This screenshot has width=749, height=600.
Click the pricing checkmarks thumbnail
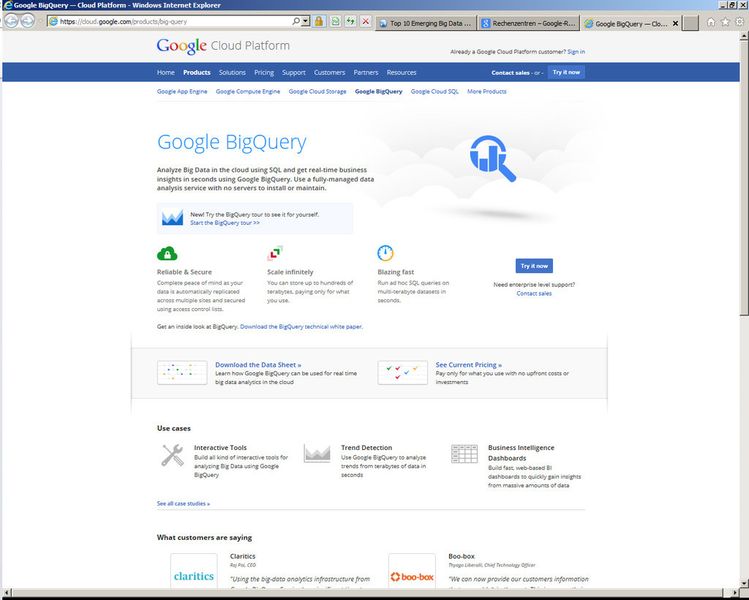tap(403, 373)
